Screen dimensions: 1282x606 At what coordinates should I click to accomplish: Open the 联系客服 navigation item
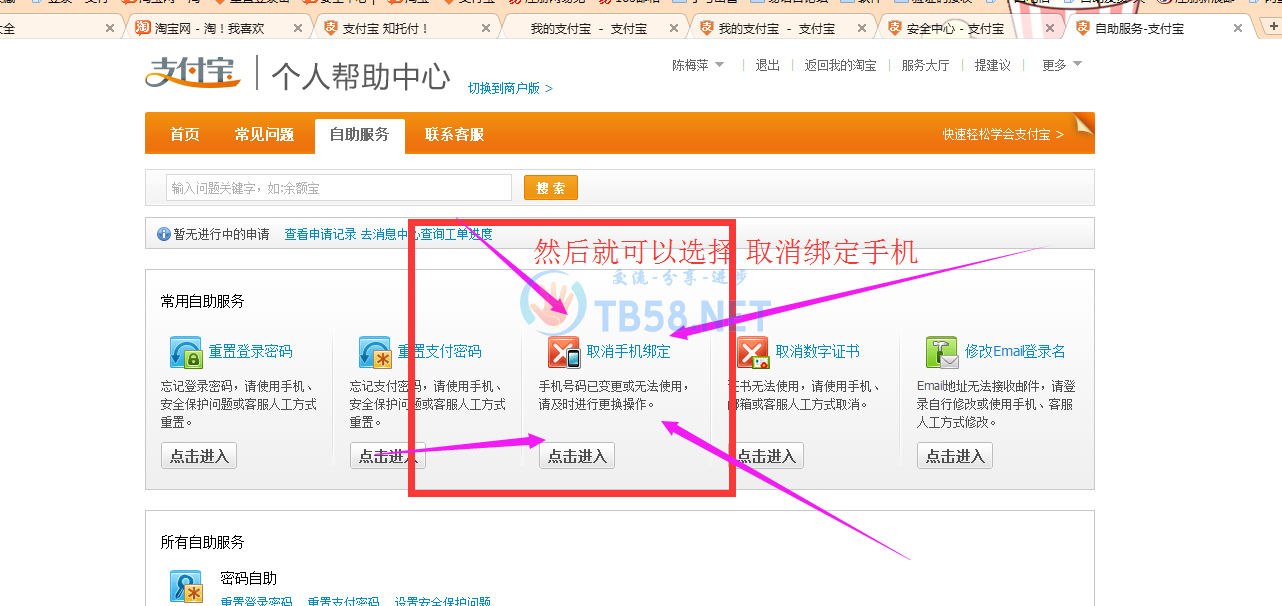click(454, 135)
